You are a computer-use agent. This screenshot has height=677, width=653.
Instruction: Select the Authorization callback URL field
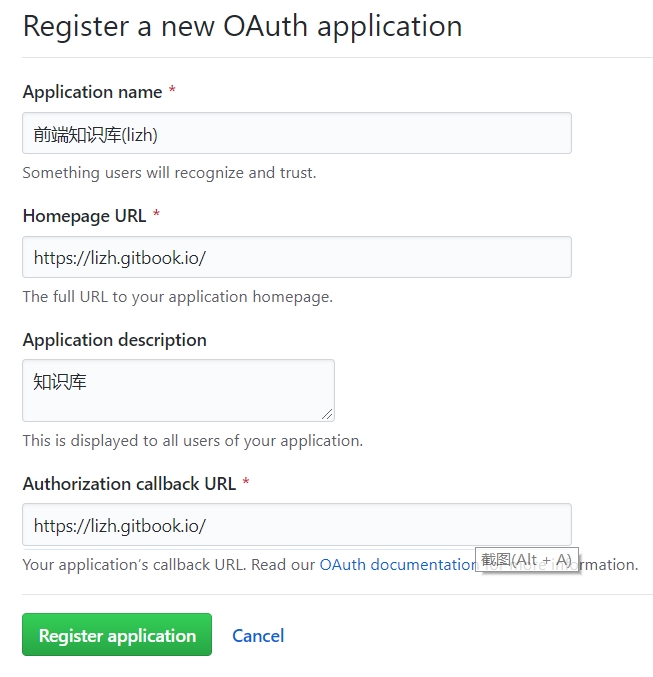(296, 525)
